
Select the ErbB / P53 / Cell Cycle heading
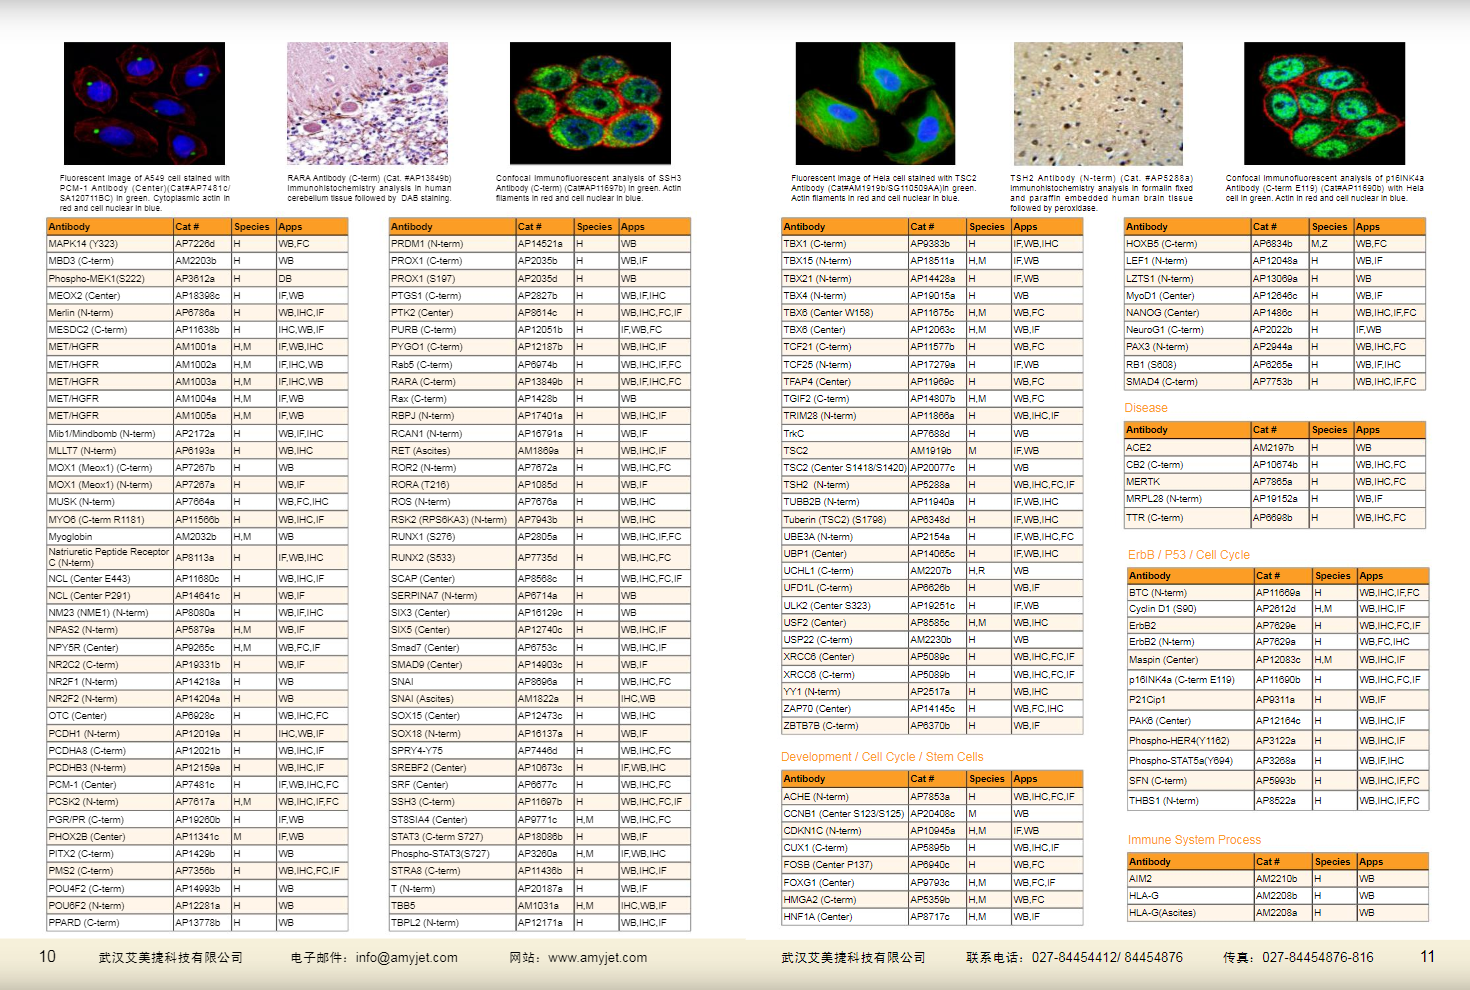(x=1188, y=555)
